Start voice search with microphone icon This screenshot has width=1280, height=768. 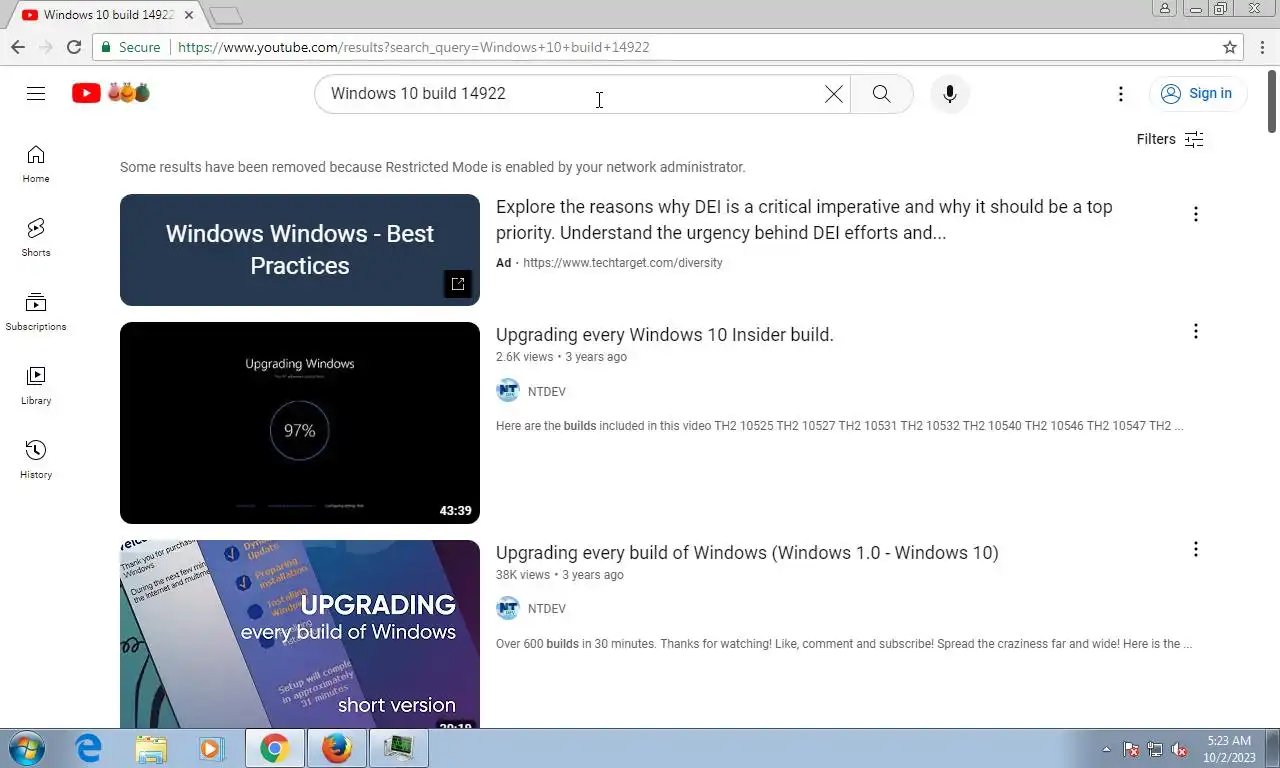950,94
